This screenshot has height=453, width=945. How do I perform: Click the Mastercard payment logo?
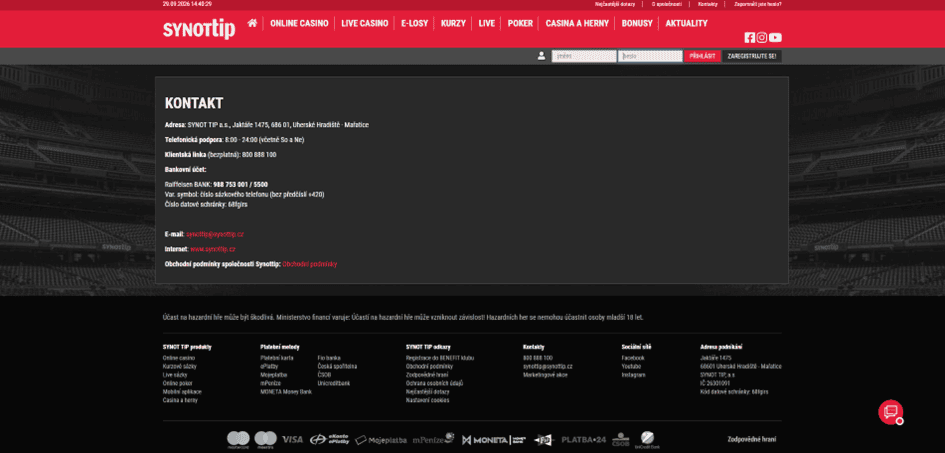click(238, 439)
